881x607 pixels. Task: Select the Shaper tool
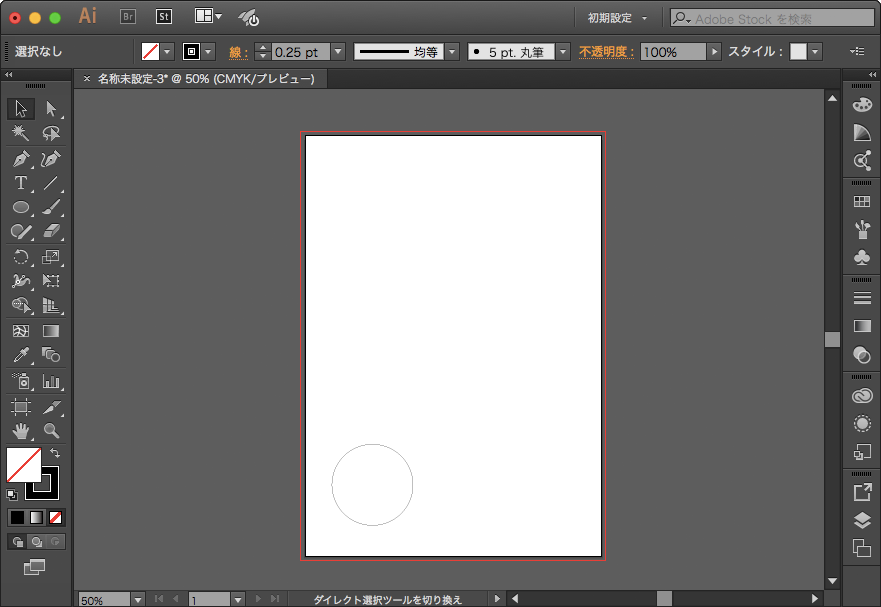pos(21,232)
